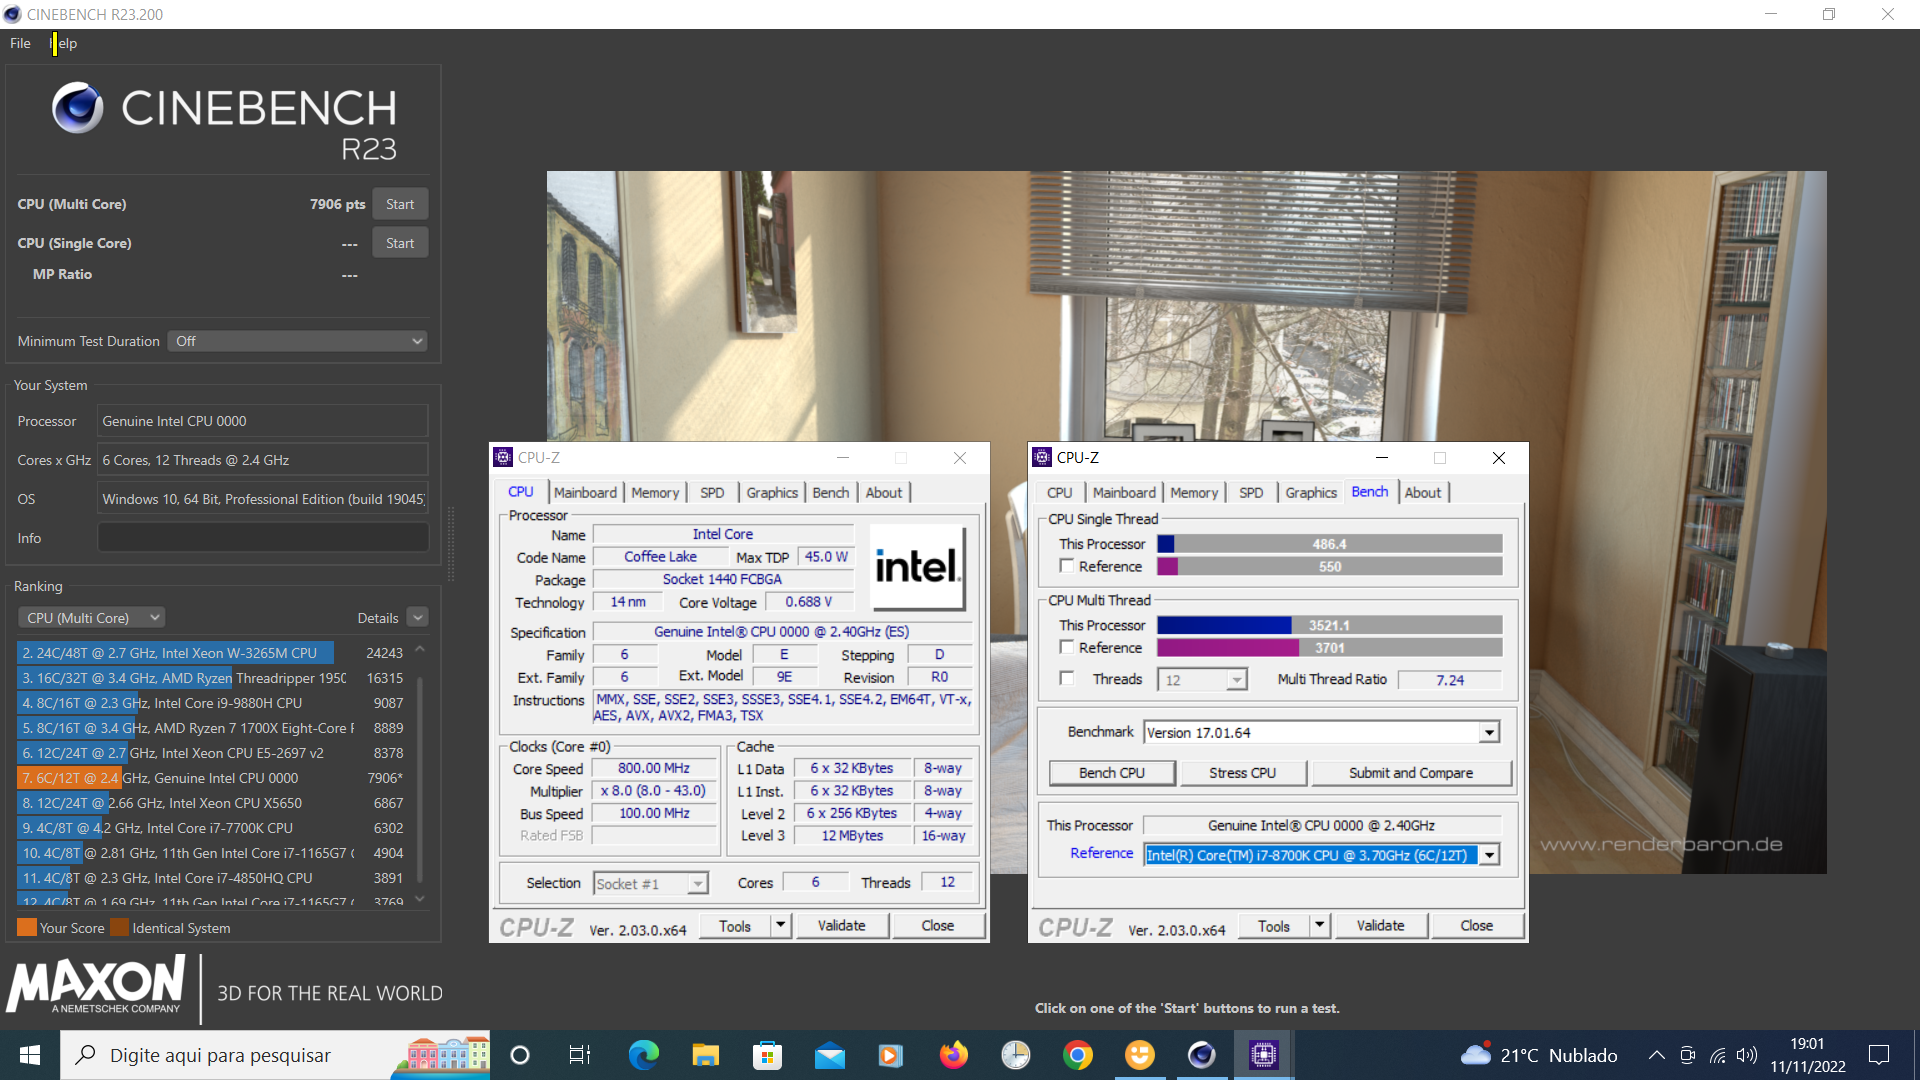Open yellow smiley face app in taskbar
Viewport: 1920px width, 1080px height.
tap(1139, 1055)
